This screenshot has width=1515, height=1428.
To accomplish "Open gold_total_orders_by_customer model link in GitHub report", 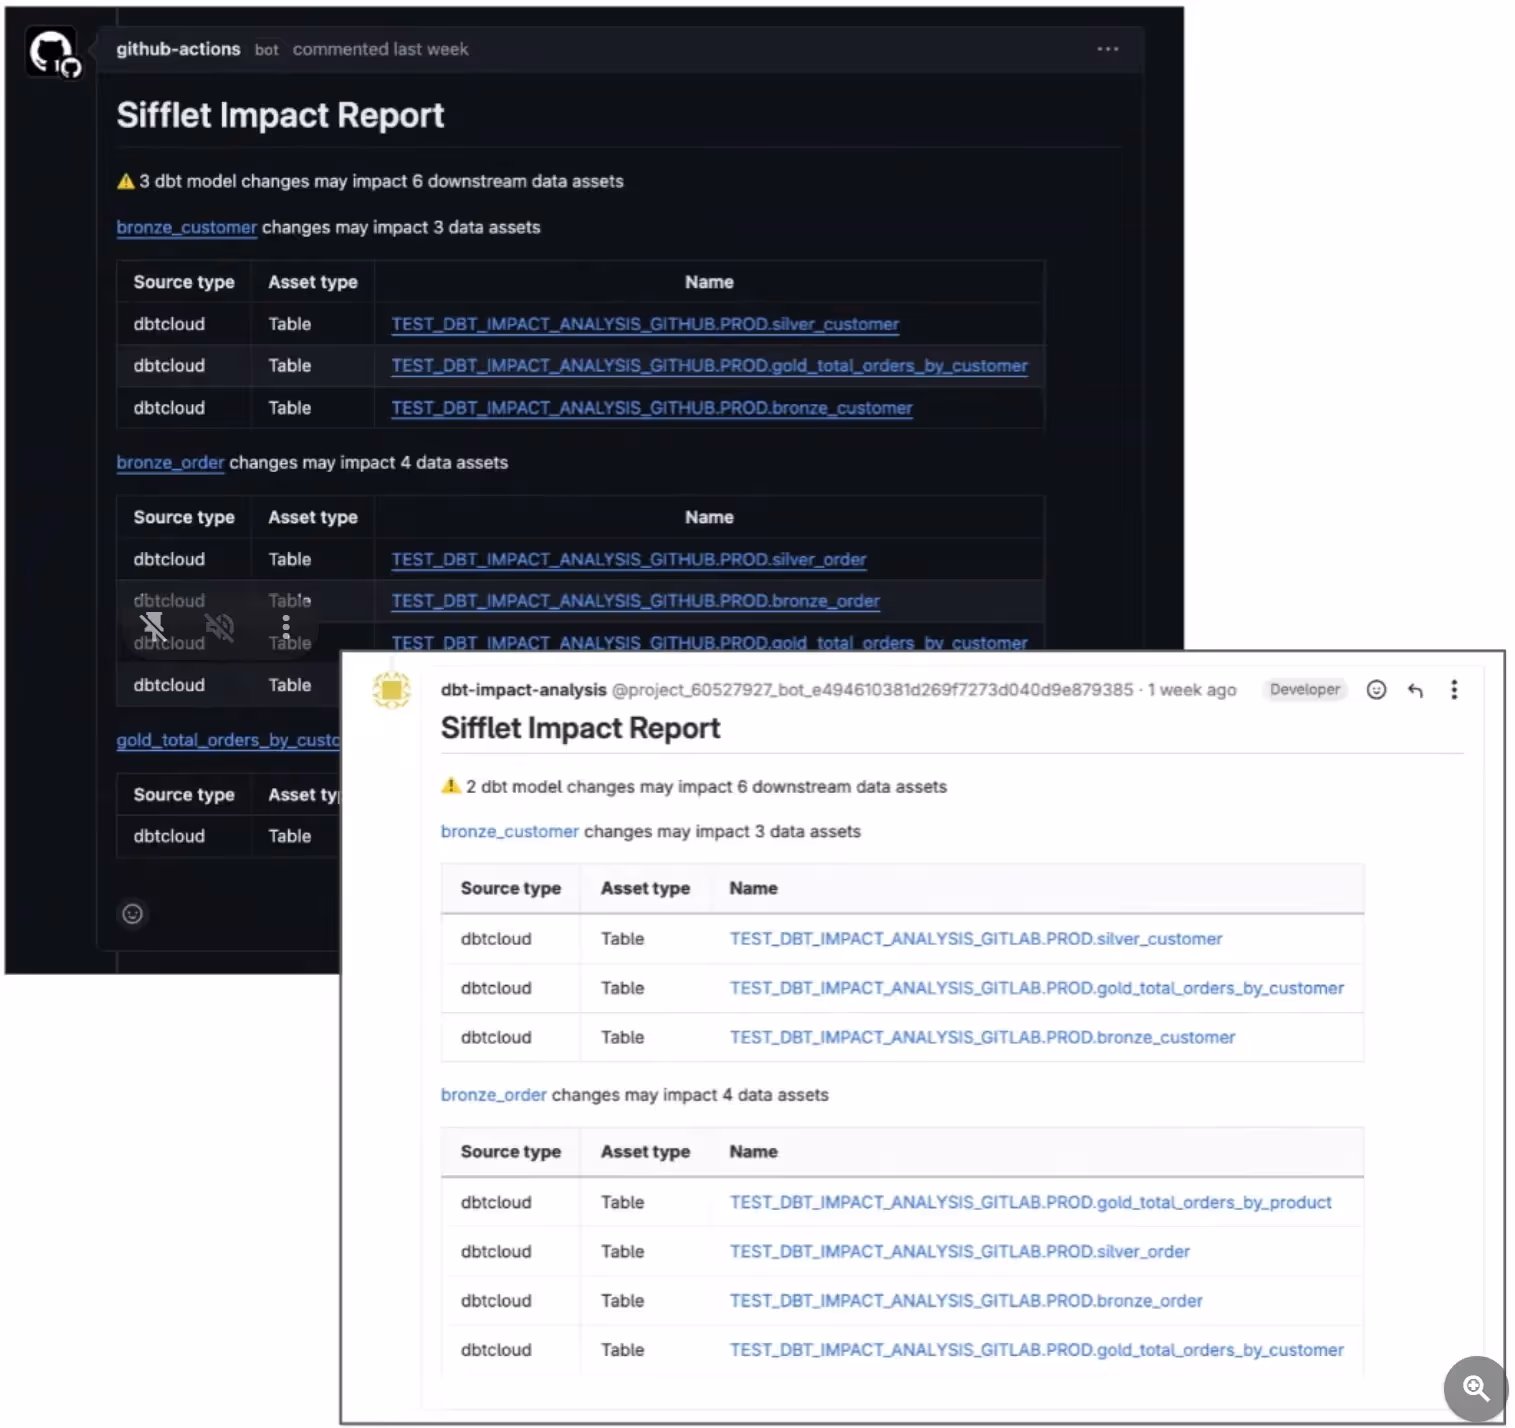I will pyautogui.click(x=228, y=740).
